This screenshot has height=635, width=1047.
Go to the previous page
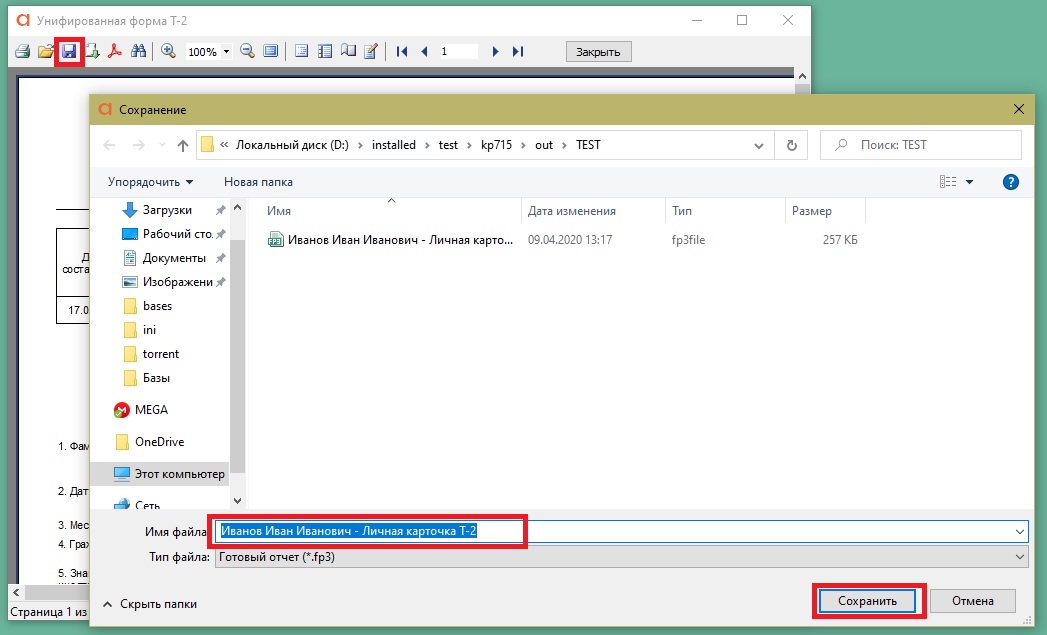424,51
